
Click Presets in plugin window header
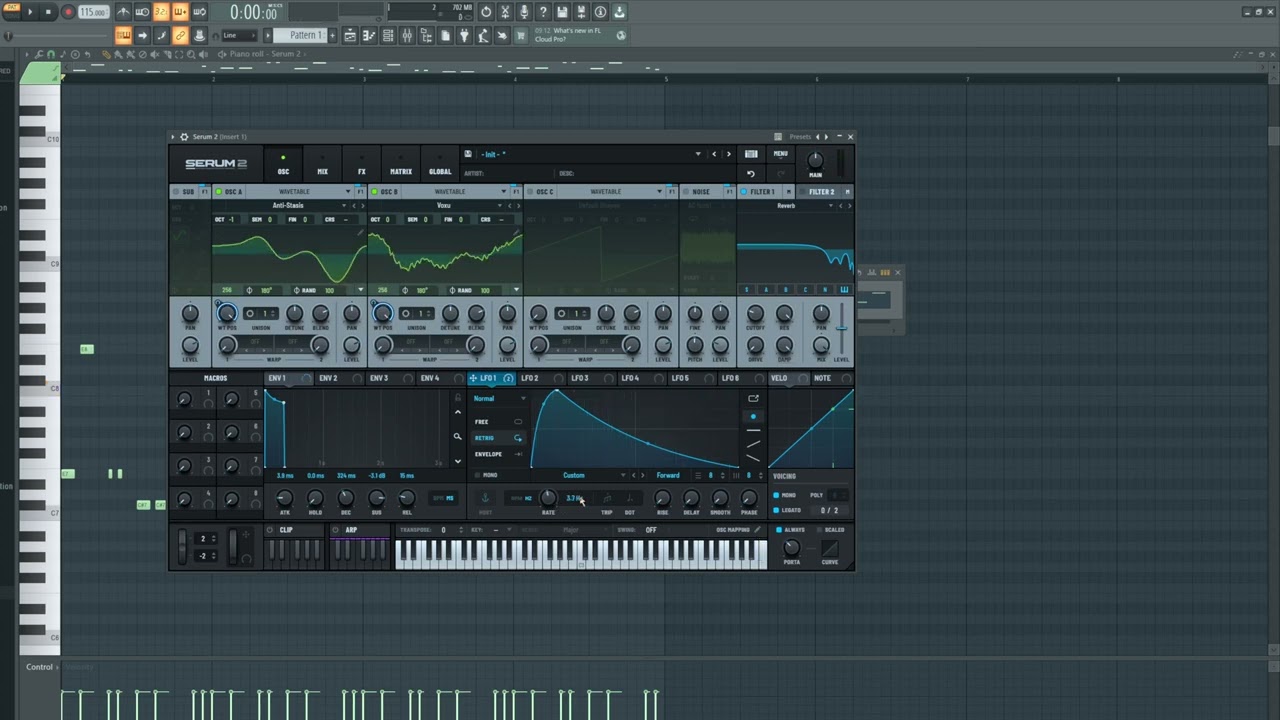800,136
